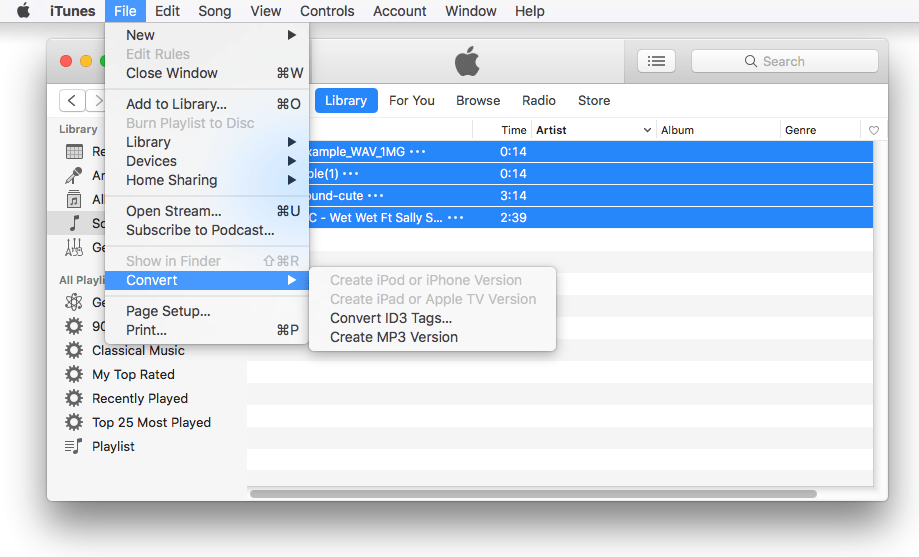The height and width of the screenshot is (557, 919).
Task: Click the list view toolbar button
Action: tap(656, 61)
